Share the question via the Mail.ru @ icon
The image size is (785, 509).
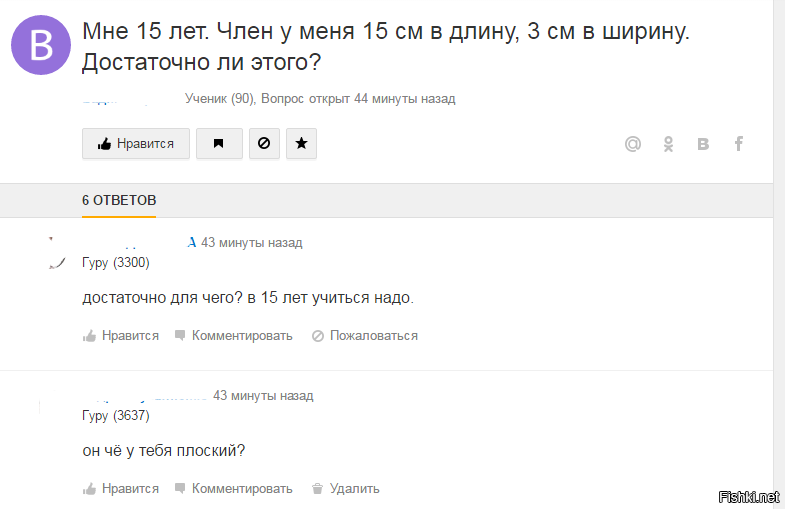(x=633, y=144)
